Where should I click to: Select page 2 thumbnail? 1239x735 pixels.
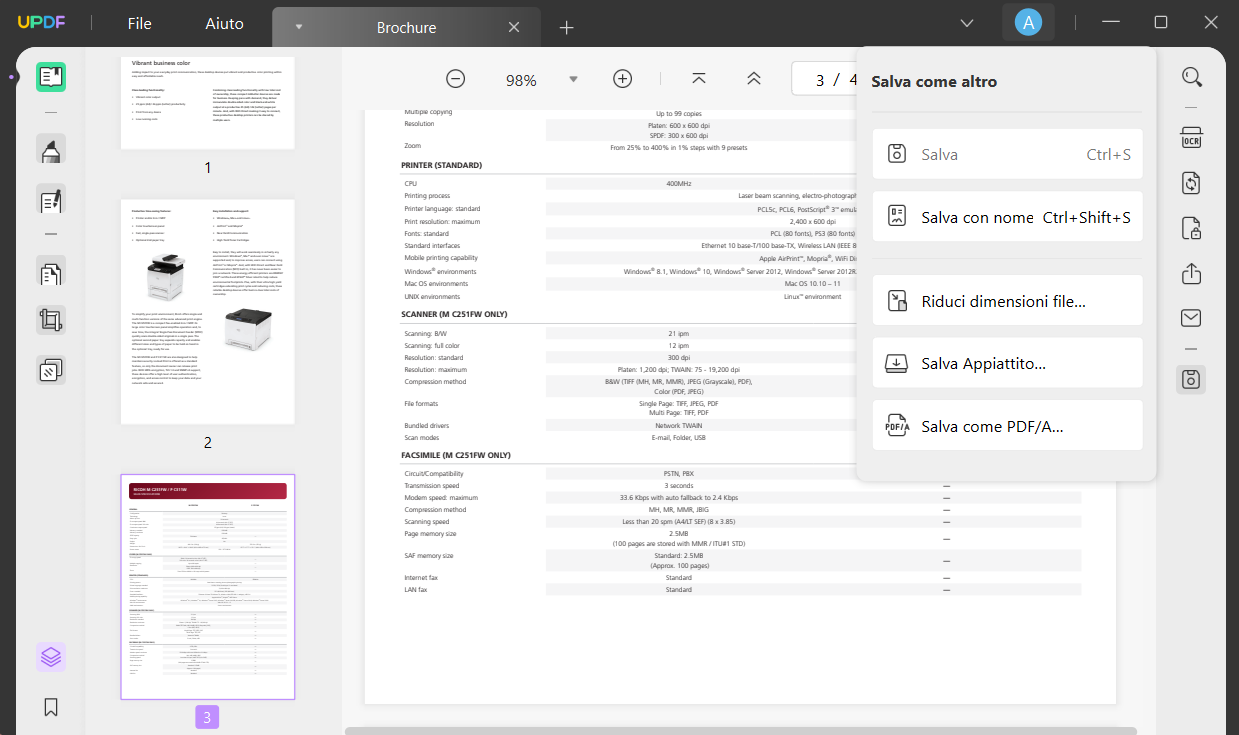click(x=208, y=312)
